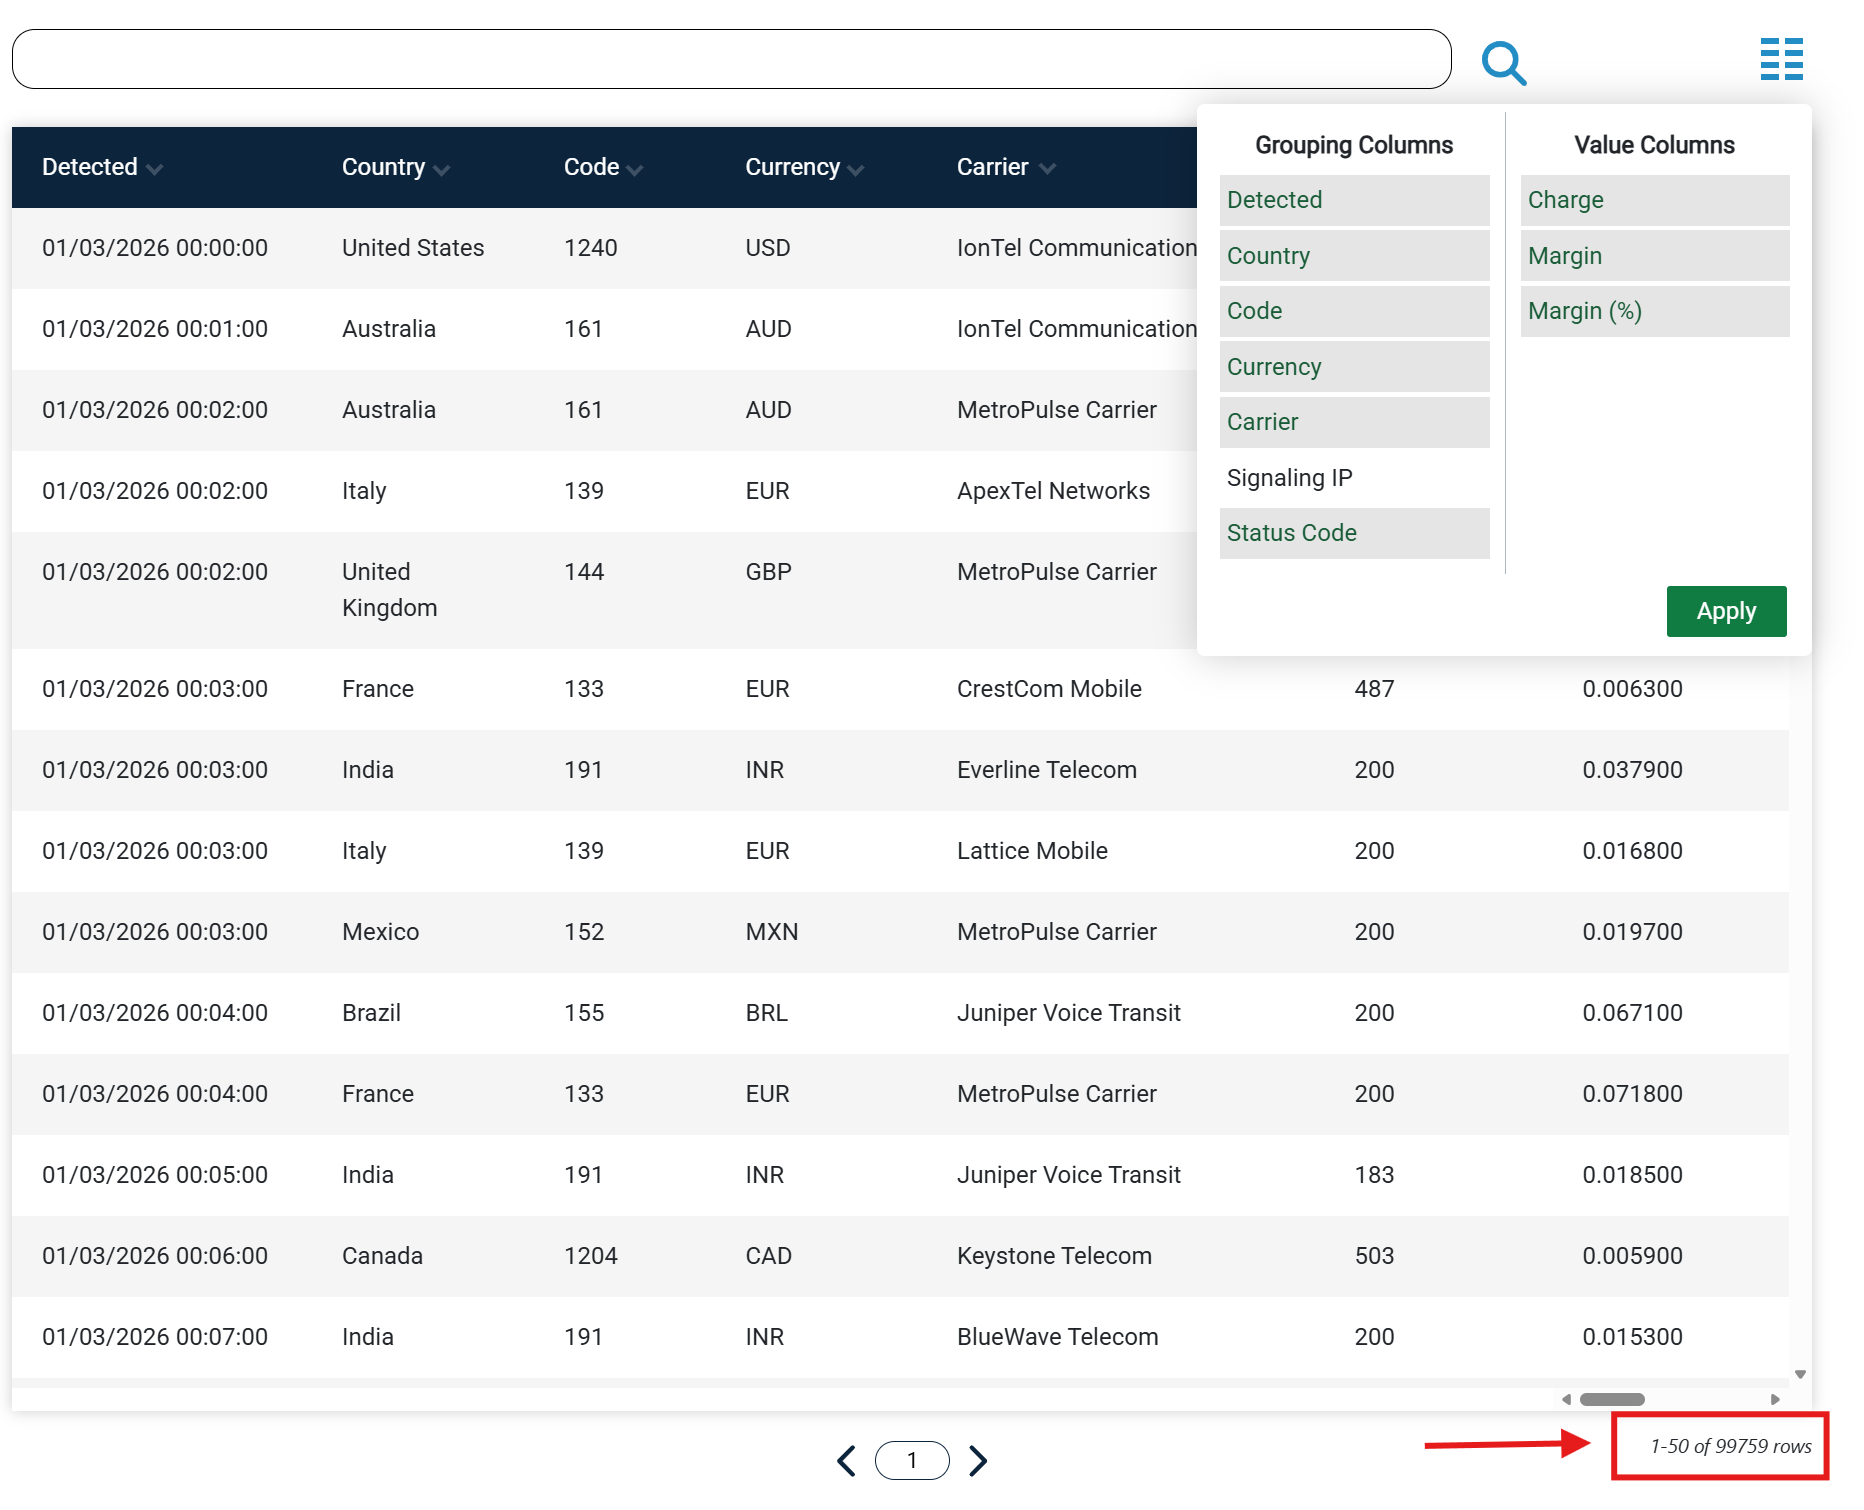The width and height of the screenshot is (1864, 1510).
Task: Click the BRL currency cell
Action: point(766,1013)
